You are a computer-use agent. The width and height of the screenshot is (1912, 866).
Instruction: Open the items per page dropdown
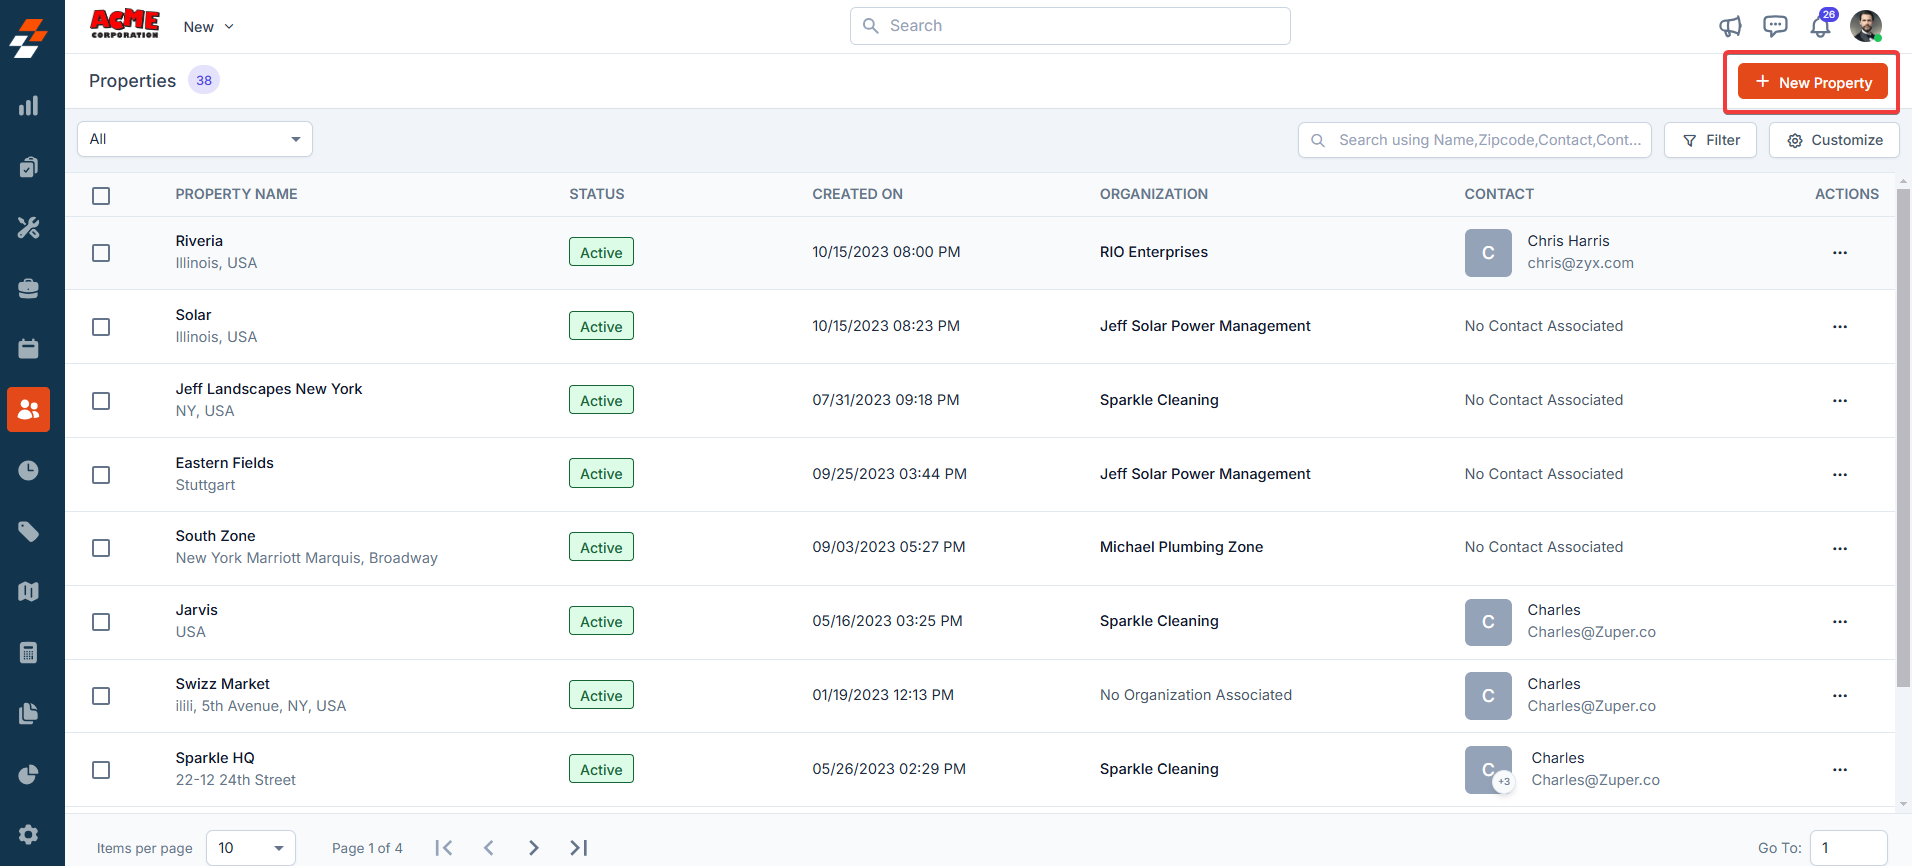pyautogui.click(x=251, y=848)
